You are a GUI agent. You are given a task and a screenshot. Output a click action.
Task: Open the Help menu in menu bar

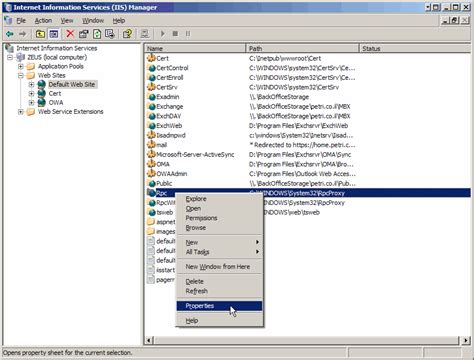(119, 21)
